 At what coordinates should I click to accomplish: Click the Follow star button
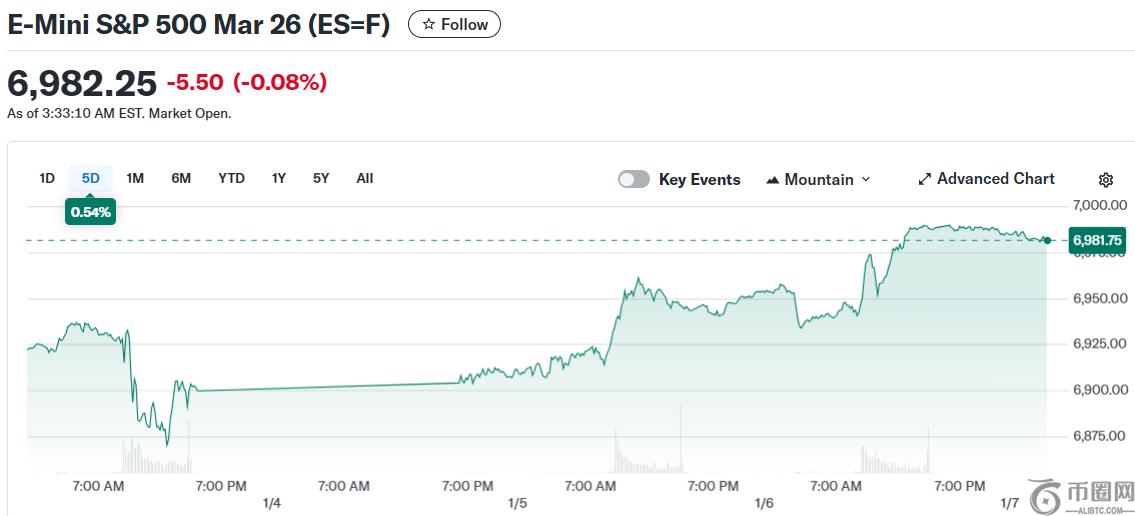(454, 25)
